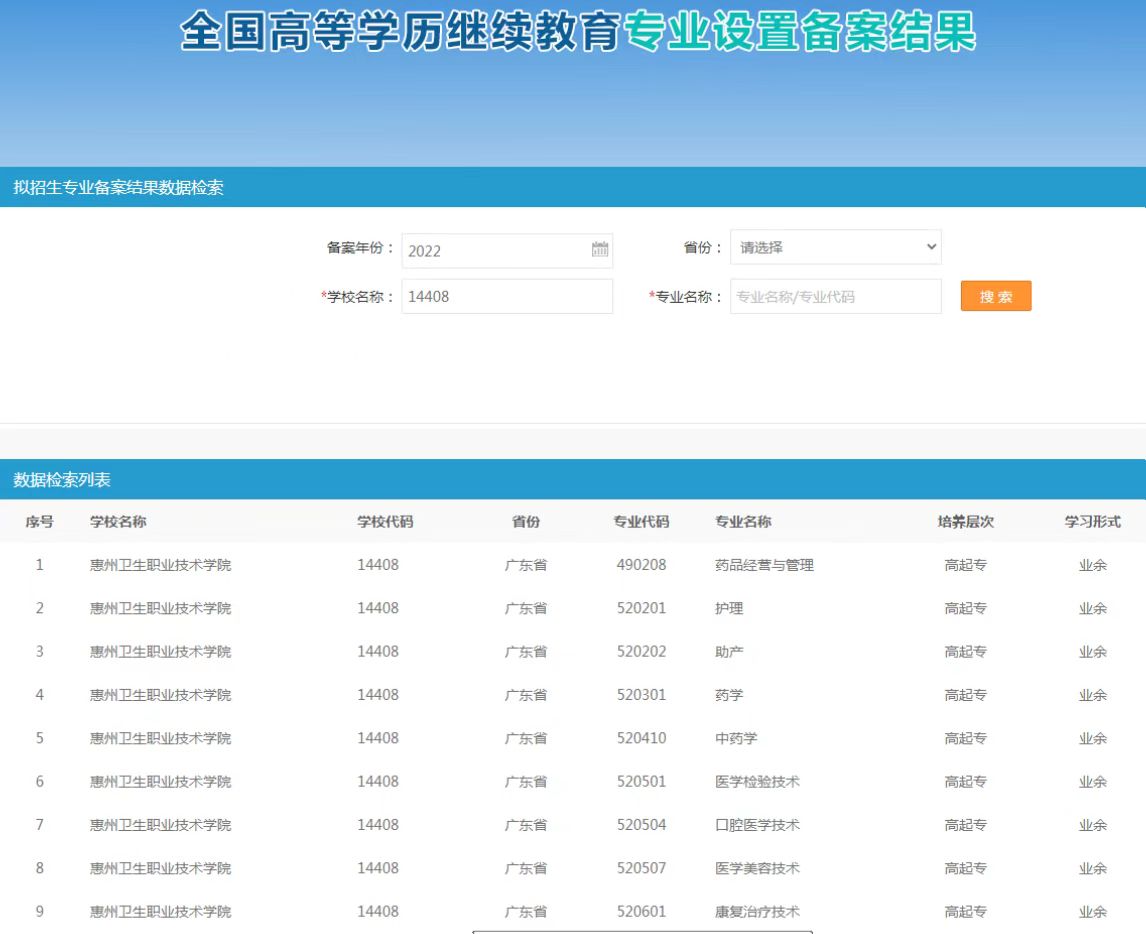Click the 培养层次 column header
The image size is (1146, 934).
(965, 521)
